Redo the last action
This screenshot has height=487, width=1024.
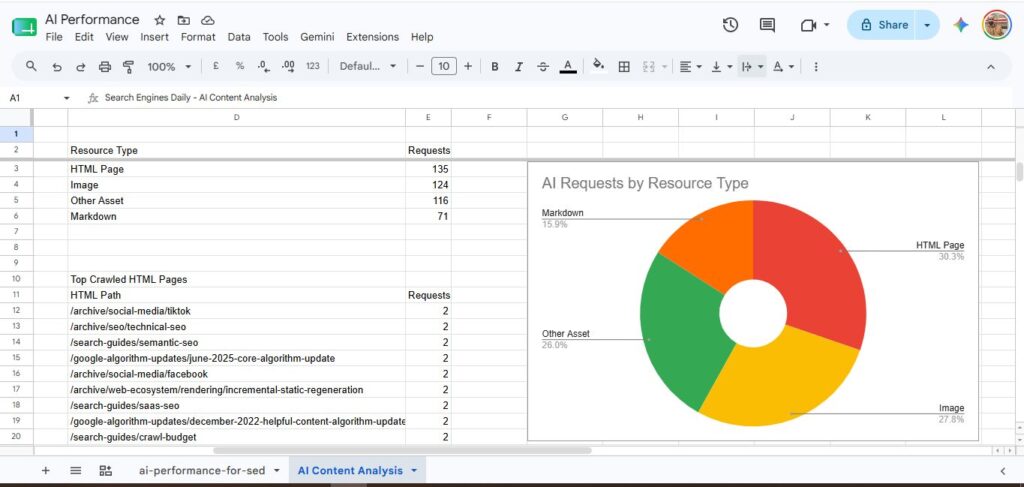(x=80, y=67)
